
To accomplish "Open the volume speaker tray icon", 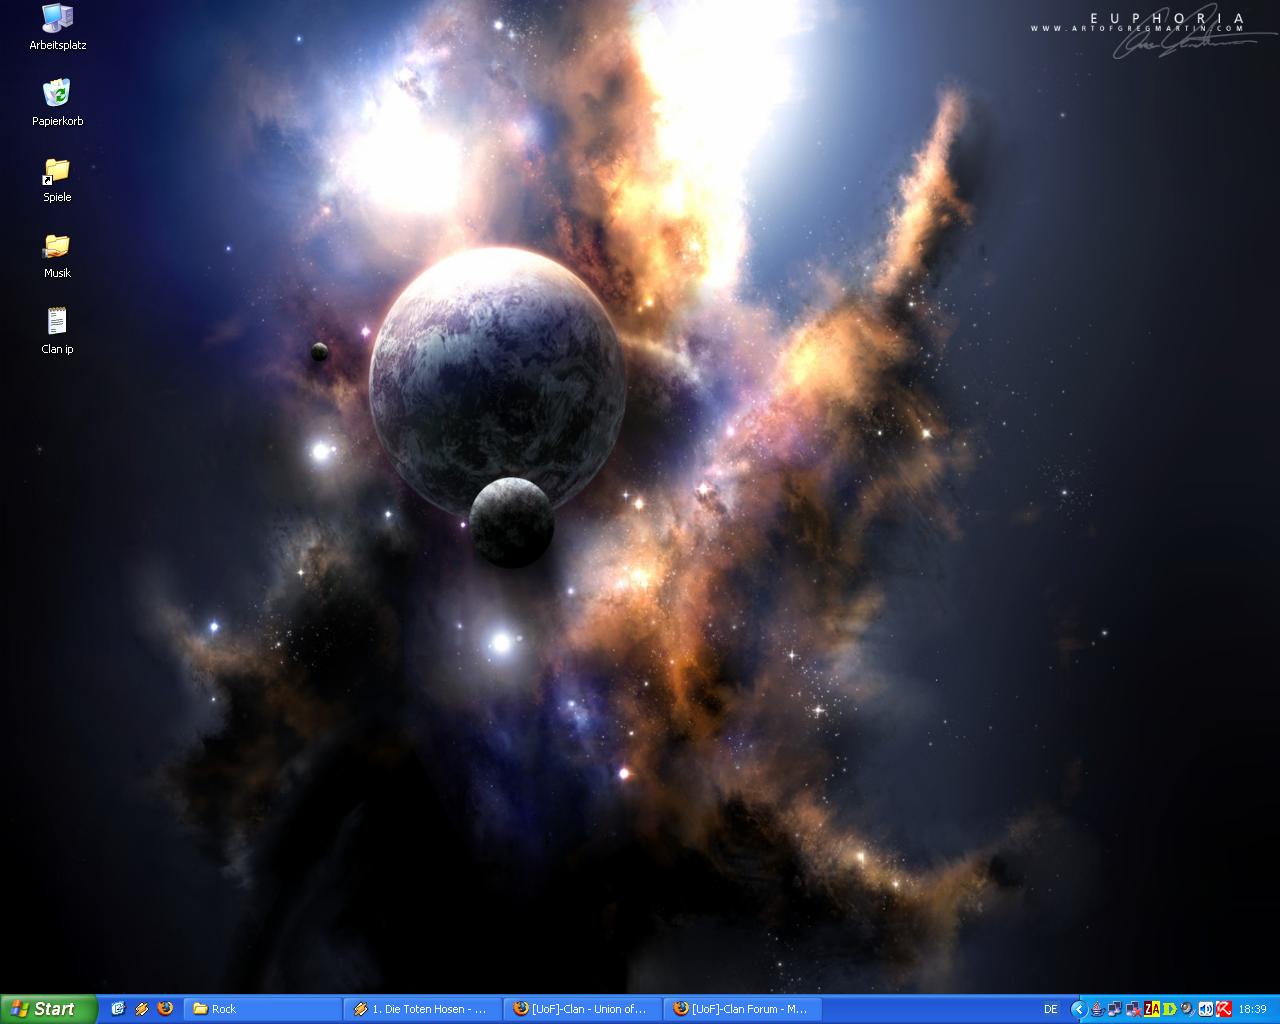I will coord(1205,1009).
